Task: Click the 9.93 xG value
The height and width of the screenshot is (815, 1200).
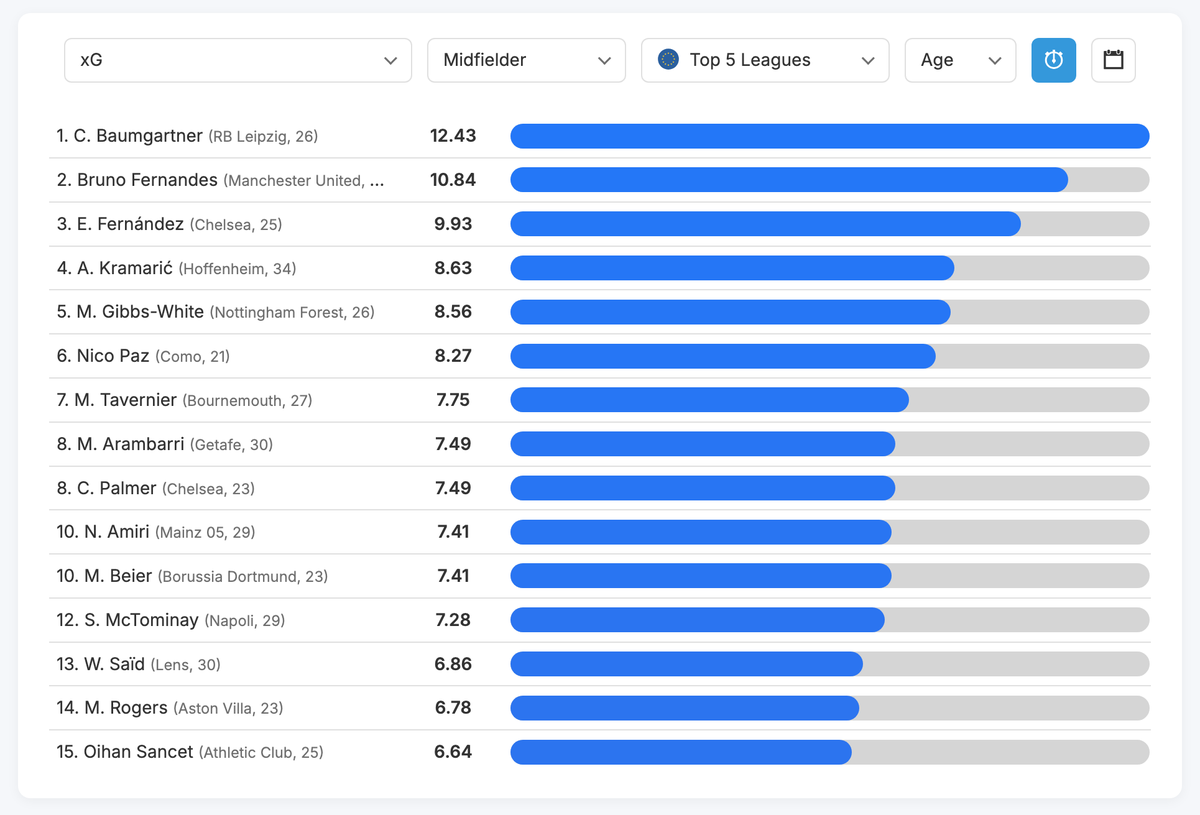Action: [x=453, y=224]
